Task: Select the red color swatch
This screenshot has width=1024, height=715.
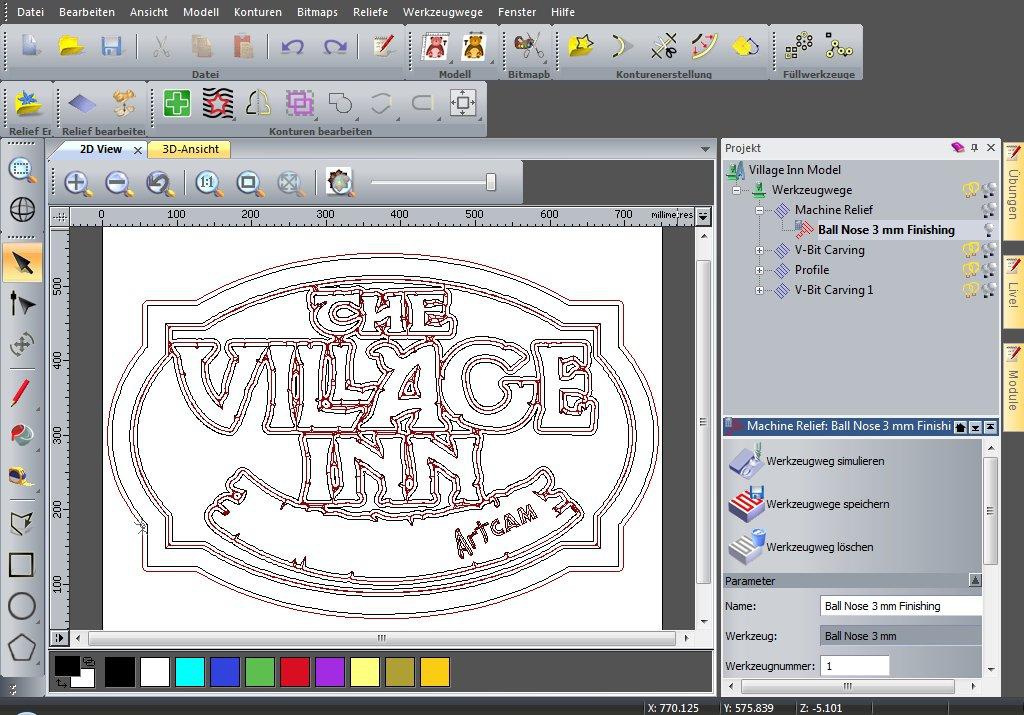Action: pyautogui.click(x=295, y=672)
